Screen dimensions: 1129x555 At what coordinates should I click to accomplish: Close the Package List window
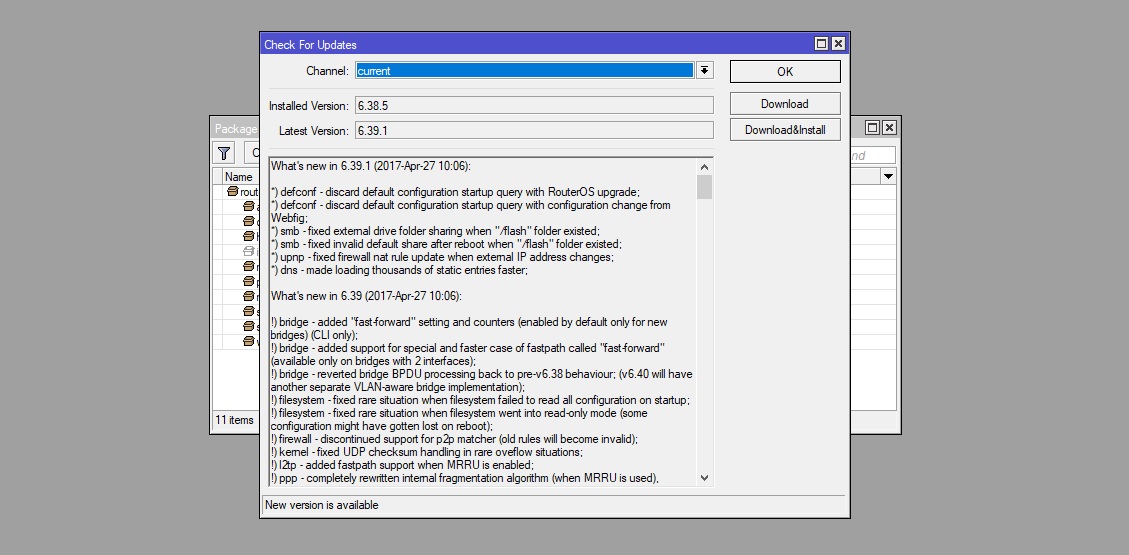(889, 127)
